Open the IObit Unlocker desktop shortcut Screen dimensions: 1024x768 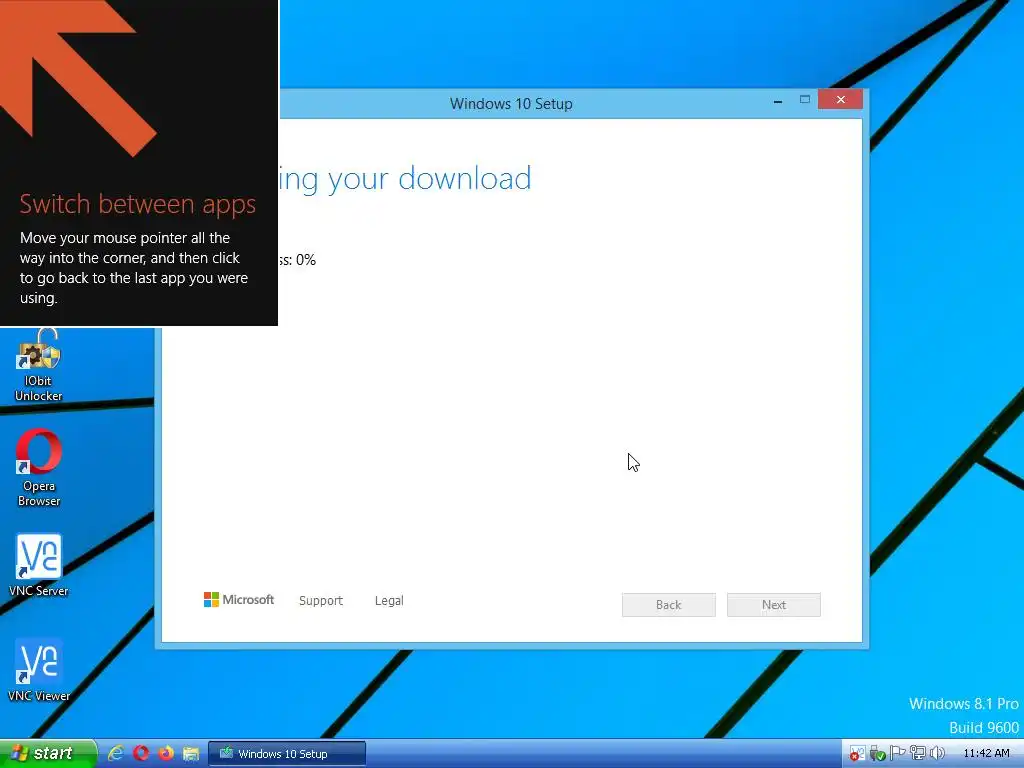coord(39,364)
